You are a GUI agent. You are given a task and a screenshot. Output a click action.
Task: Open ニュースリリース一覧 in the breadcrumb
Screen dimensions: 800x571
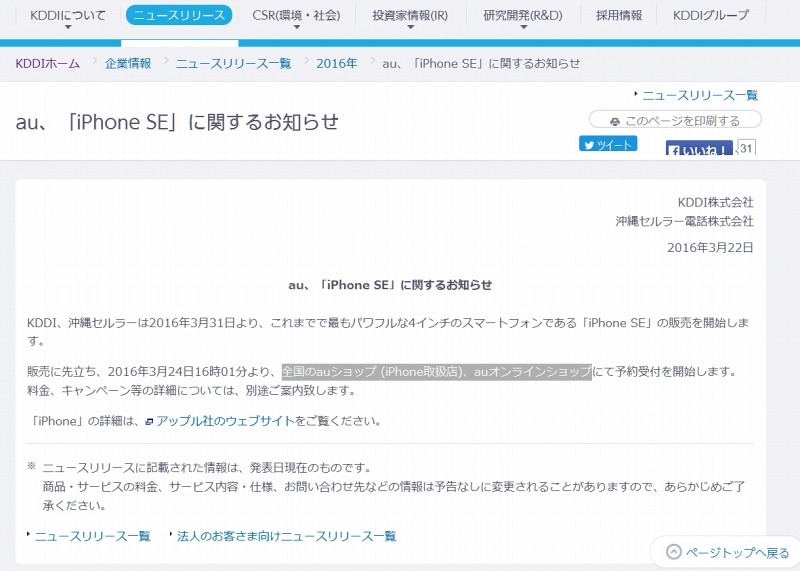(x=233, y=64)
